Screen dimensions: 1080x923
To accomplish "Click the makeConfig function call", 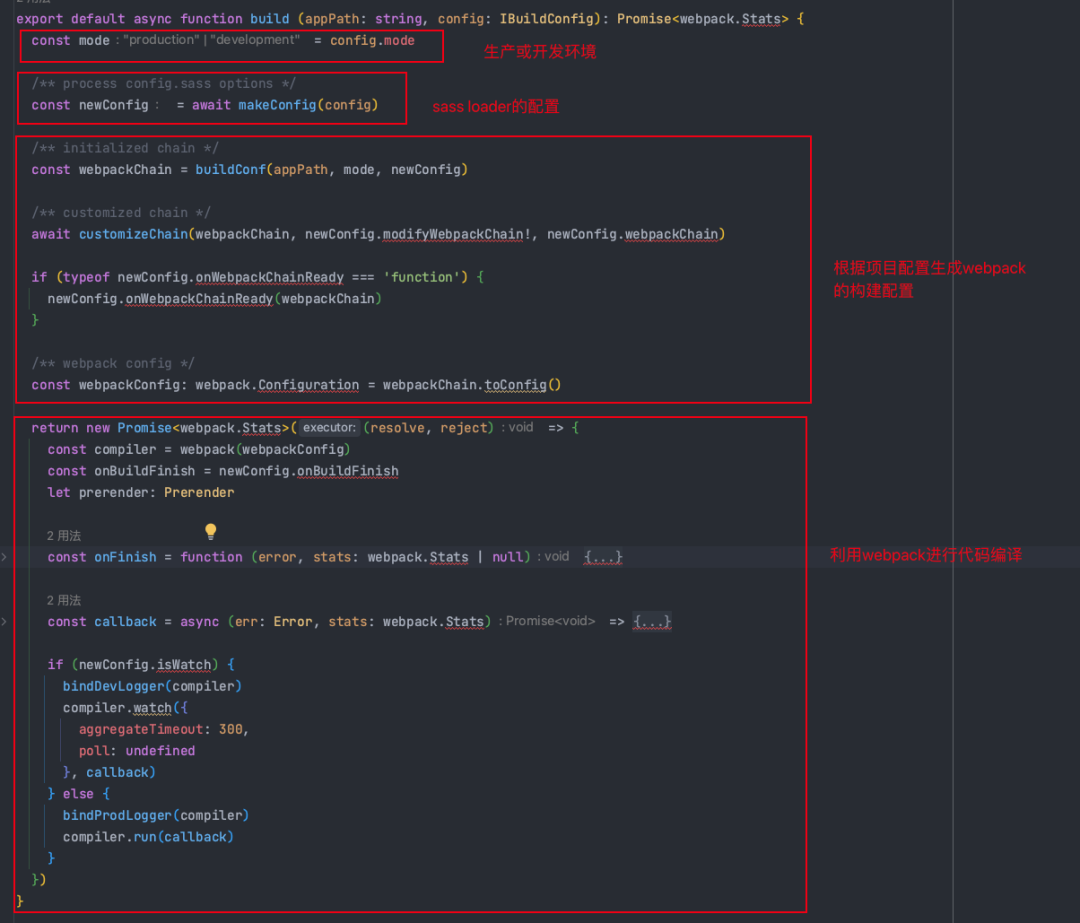I will 308,105.
